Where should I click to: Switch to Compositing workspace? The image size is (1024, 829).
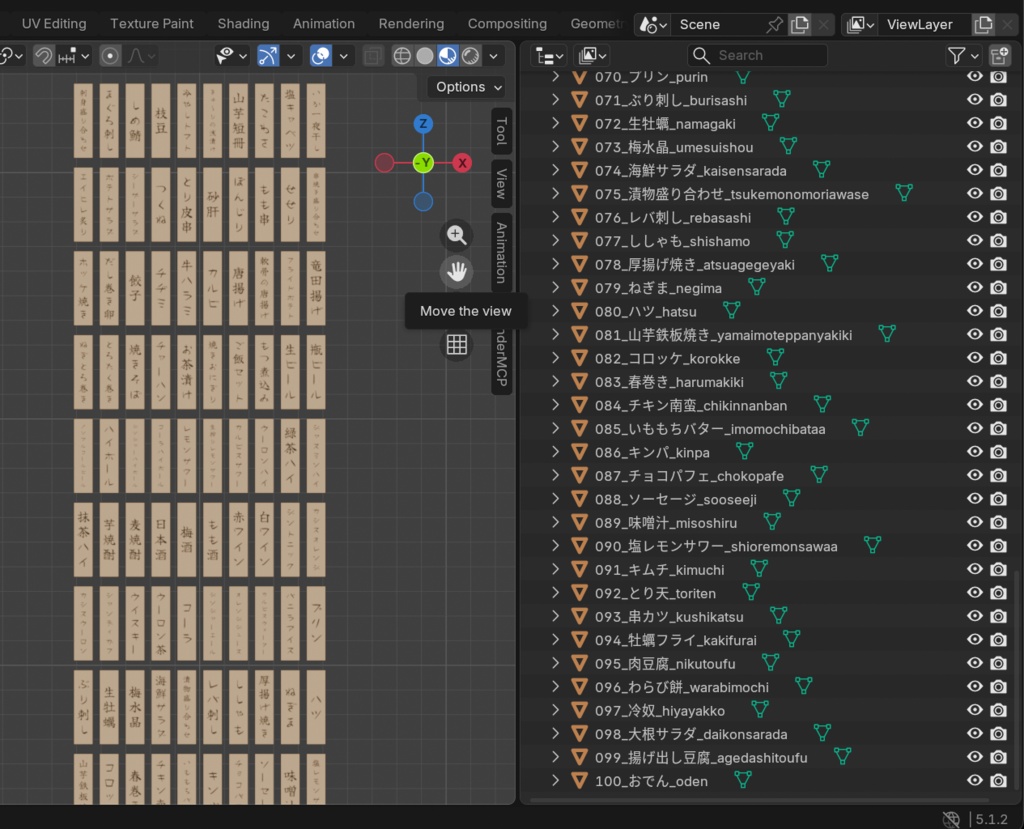pos(507,24)
